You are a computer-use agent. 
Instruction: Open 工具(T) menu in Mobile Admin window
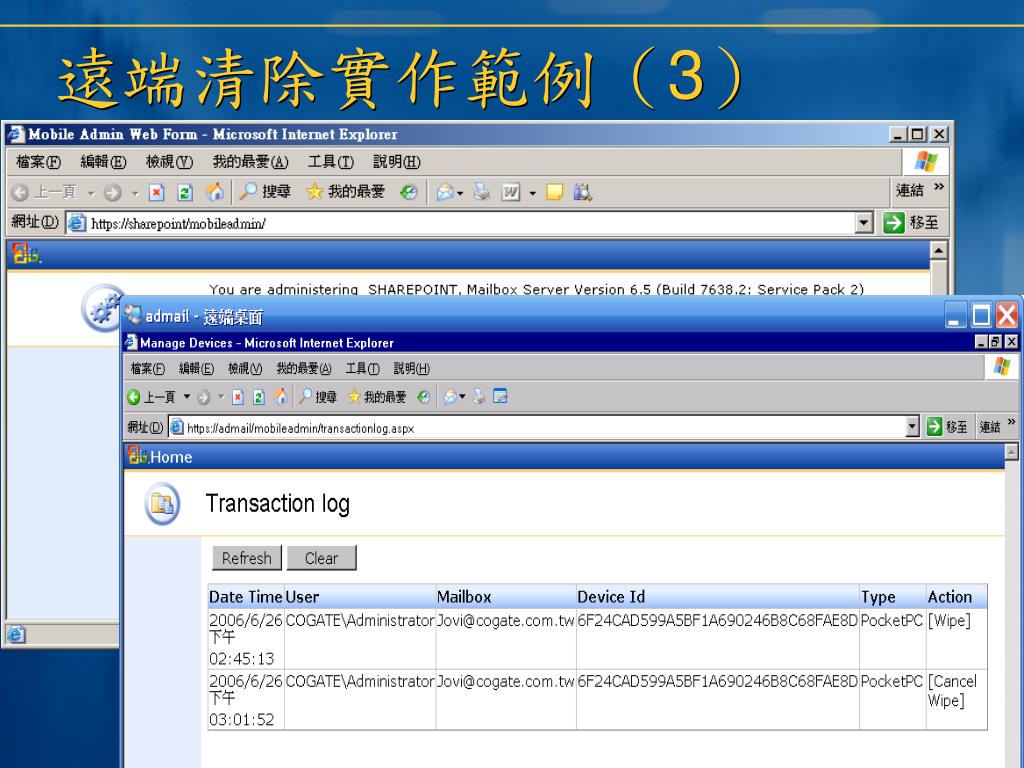pos(330,162)
